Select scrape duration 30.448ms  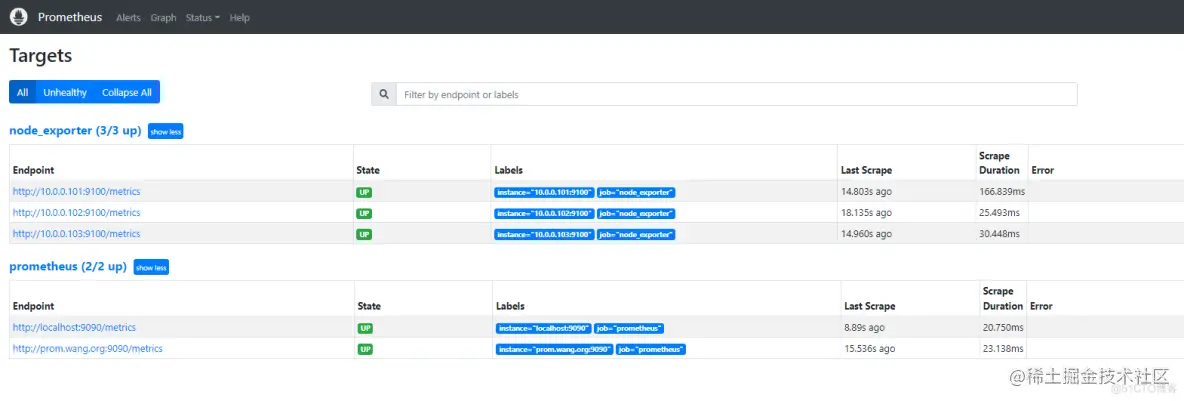pos(999,234)
